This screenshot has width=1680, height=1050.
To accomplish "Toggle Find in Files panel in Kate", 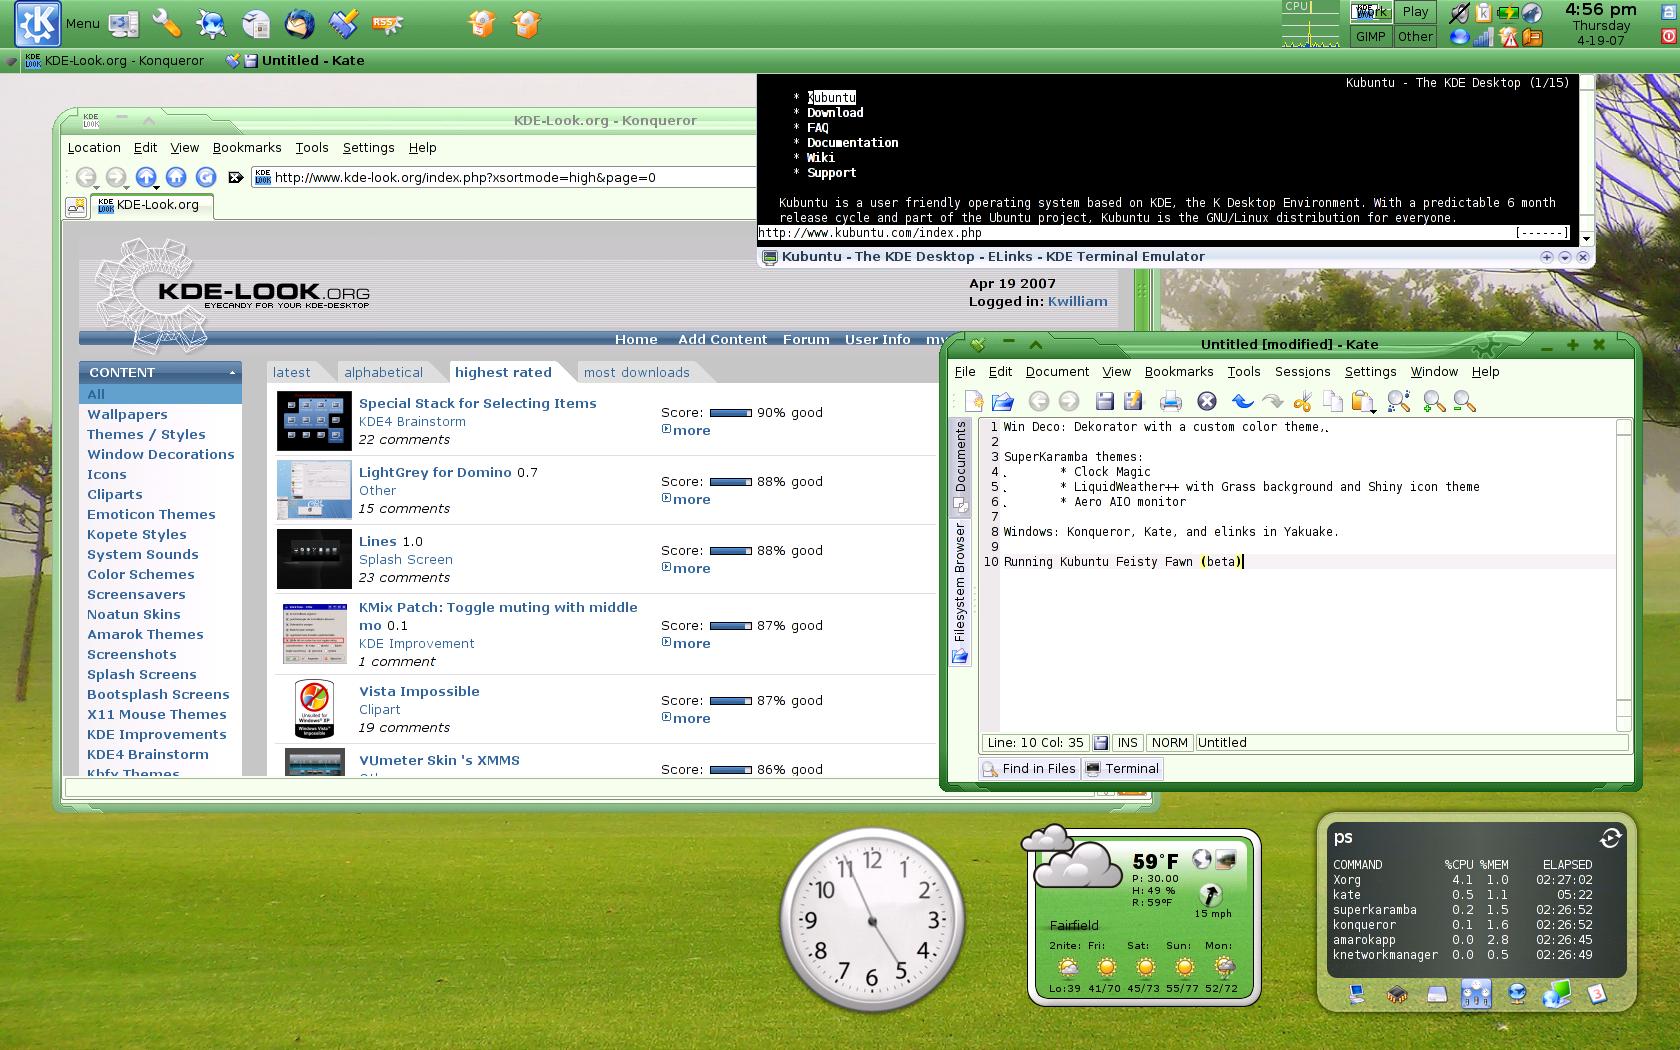I will [1029, 768].
